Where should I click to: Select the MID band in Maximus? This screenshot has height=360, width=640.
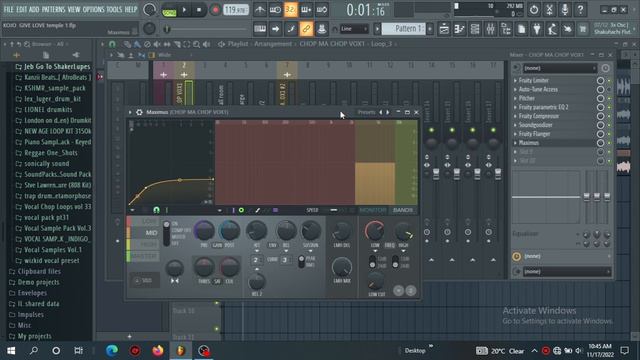(144, 233)
